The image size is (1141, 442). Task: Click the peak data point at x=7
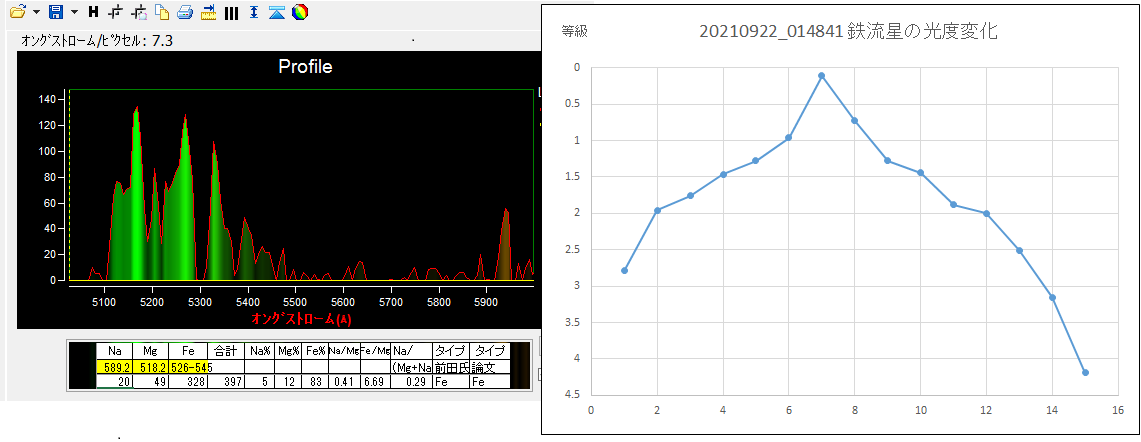821,75
